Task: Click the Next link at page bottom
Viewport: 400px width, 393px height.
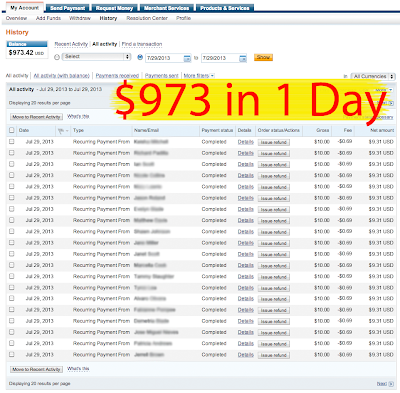Action: [x=382, y=384]
